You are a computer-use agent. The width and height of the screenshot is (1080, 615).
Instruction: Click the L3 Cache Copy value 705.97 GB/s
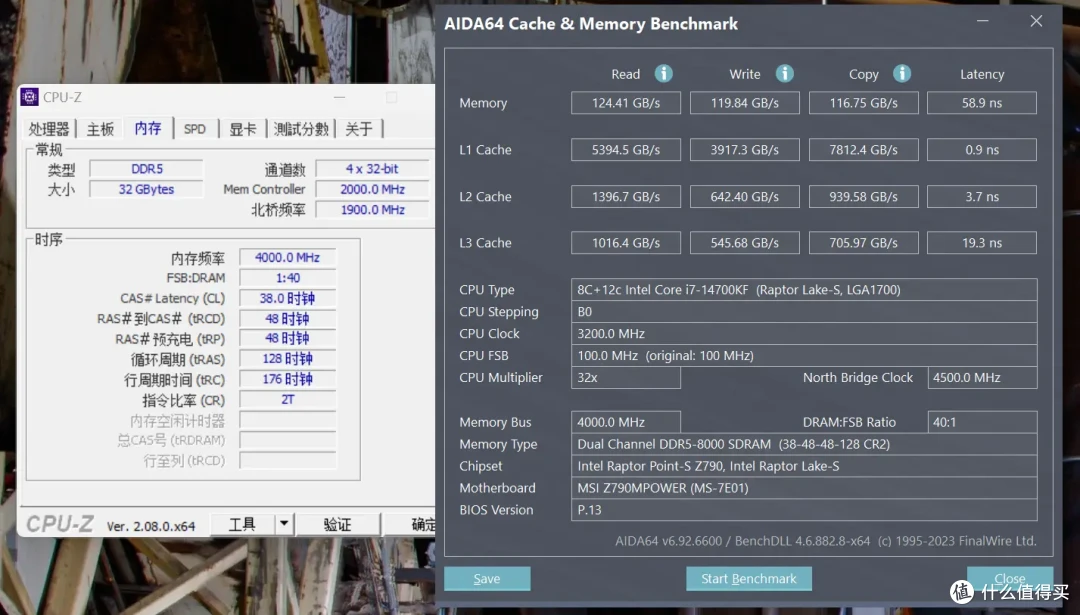[x=864, y=242]
